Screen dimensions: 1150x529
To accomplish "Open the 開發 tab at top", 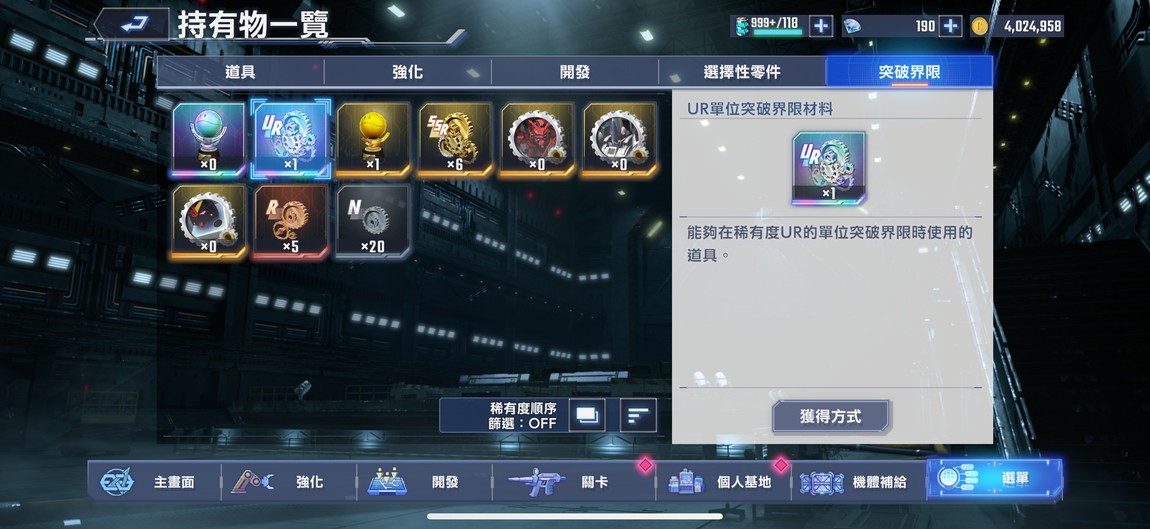I will tap(574, 72).
